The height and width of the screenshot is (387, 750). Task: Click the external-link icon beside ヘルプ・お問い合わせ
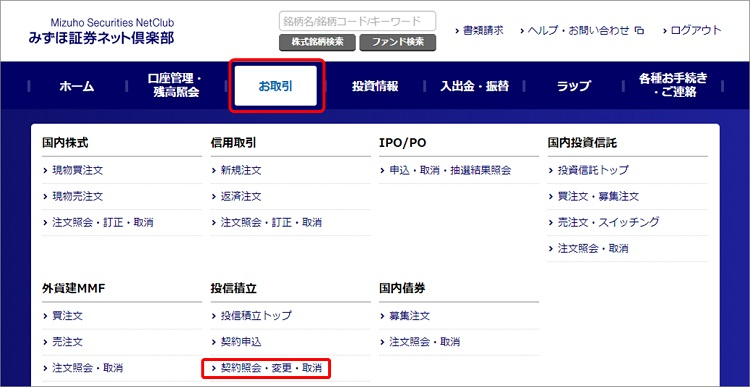point(639,31)
